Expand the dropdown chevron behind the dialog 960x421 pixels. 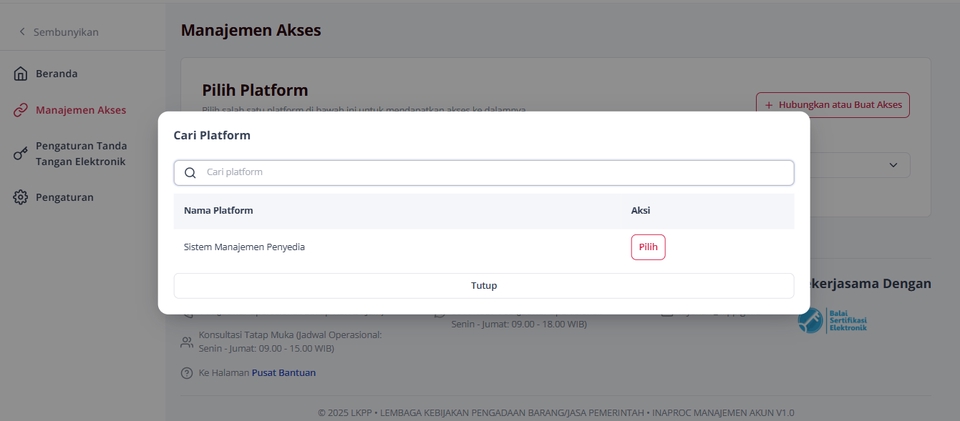(893, 165)
